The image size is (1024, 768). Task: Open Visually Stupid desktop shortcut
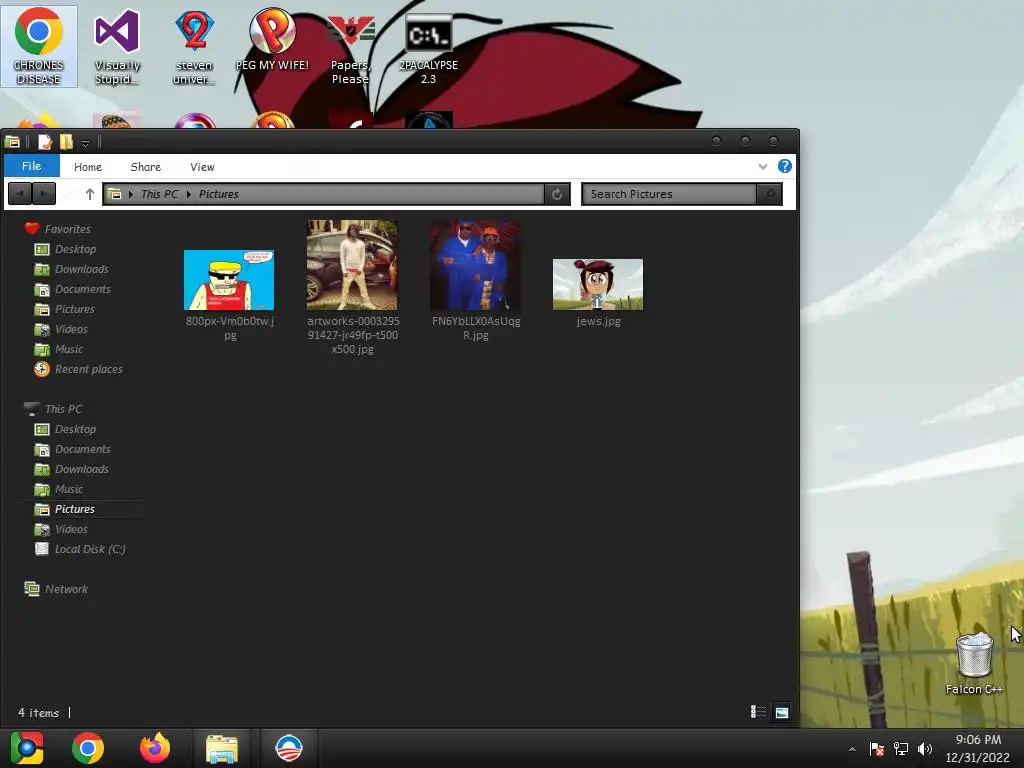[x=117, y=46]
